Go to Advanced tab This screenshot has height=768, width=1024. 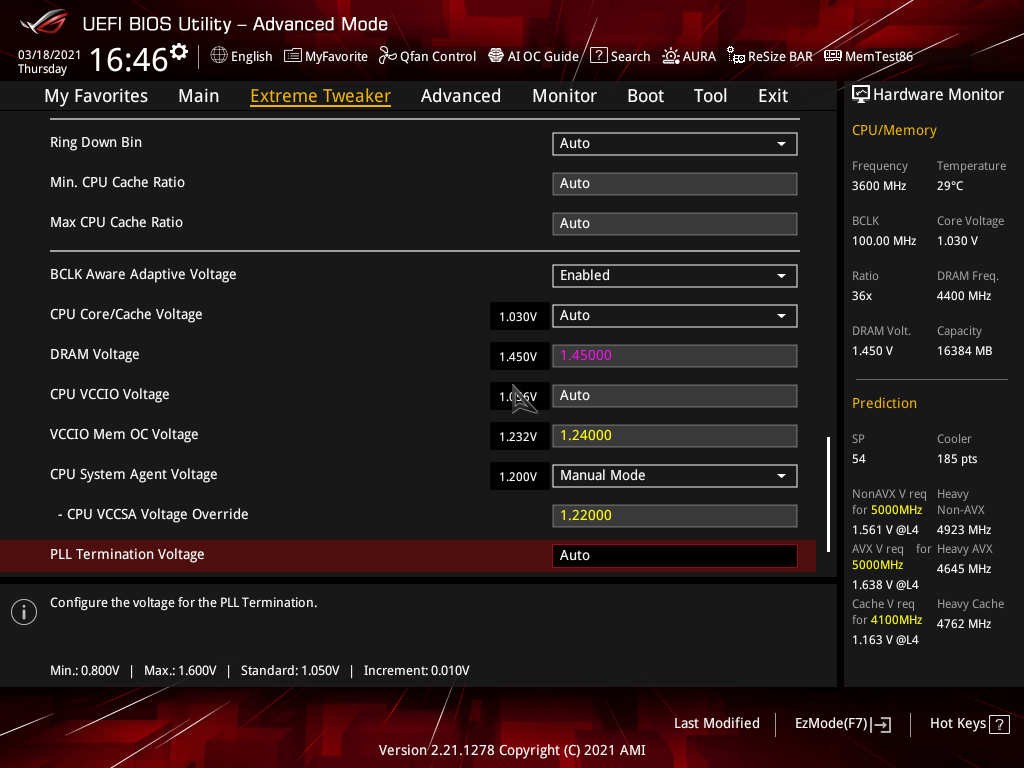[x=460, y=96]
